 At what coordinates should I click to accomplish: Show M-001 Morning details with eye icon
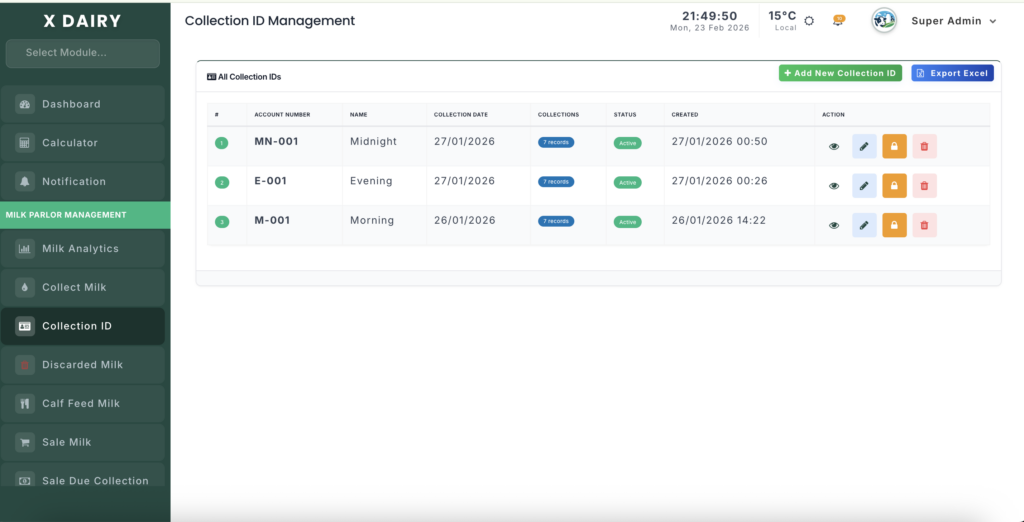click(834, 225)
